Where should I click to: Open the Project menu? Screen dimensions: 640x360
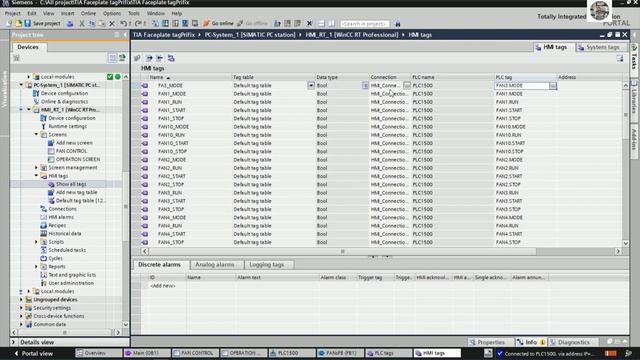[x=13, y=13]
